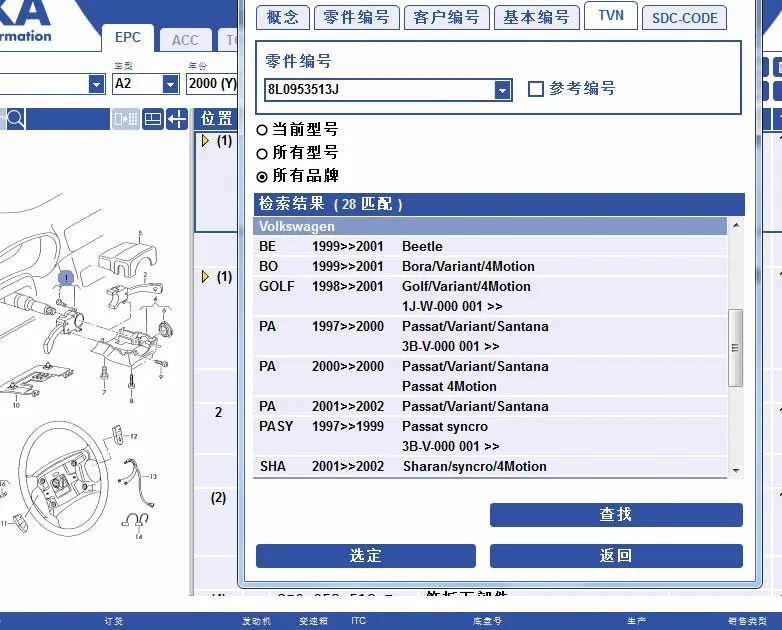Select the PASY Passat syncro row
Image resolution: width=782 pixels, height=630 pixels.
click(490, 436)
